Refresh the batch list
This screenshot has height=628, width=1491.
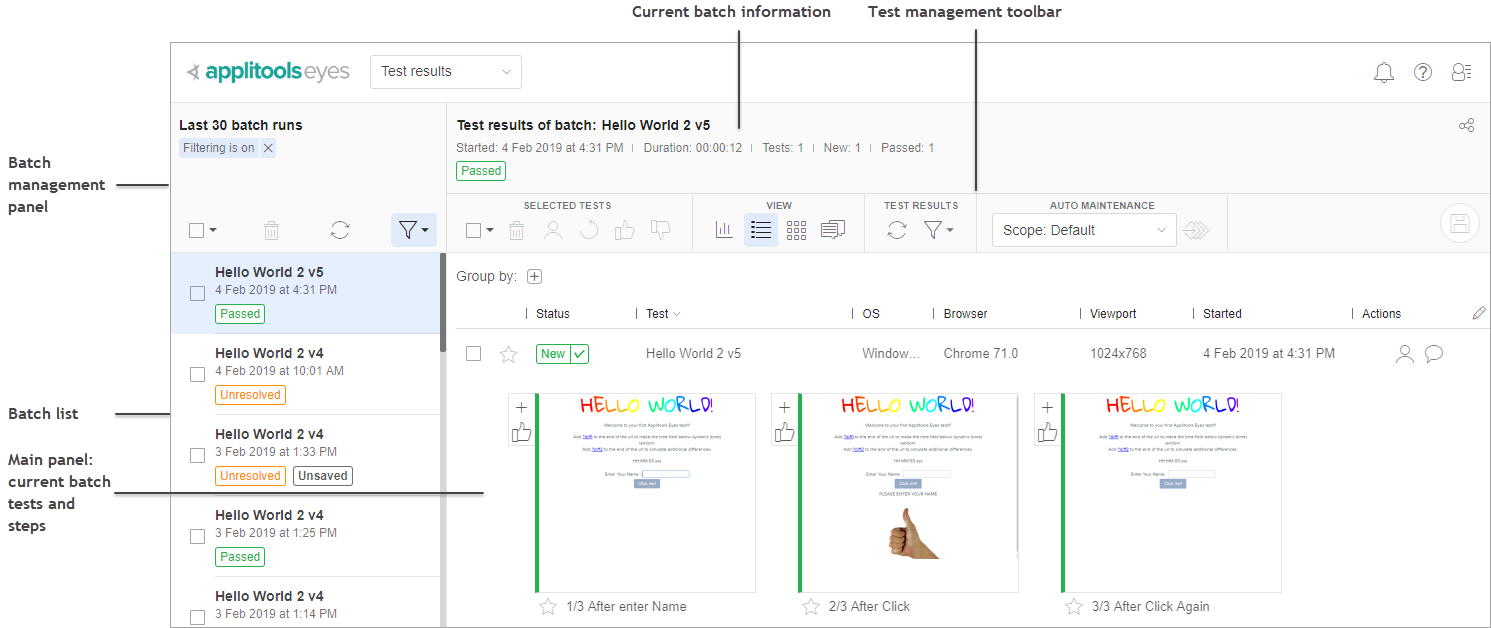tap(340, 230)
